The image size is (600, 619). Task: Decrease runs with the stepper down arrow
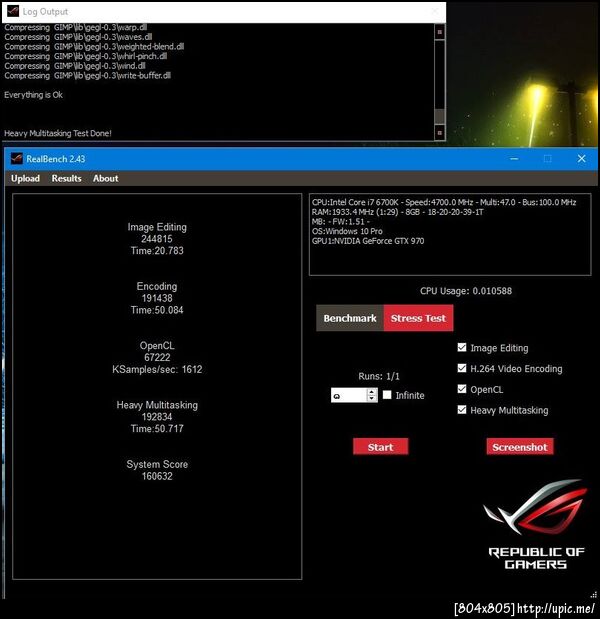[x=372, y=398]
